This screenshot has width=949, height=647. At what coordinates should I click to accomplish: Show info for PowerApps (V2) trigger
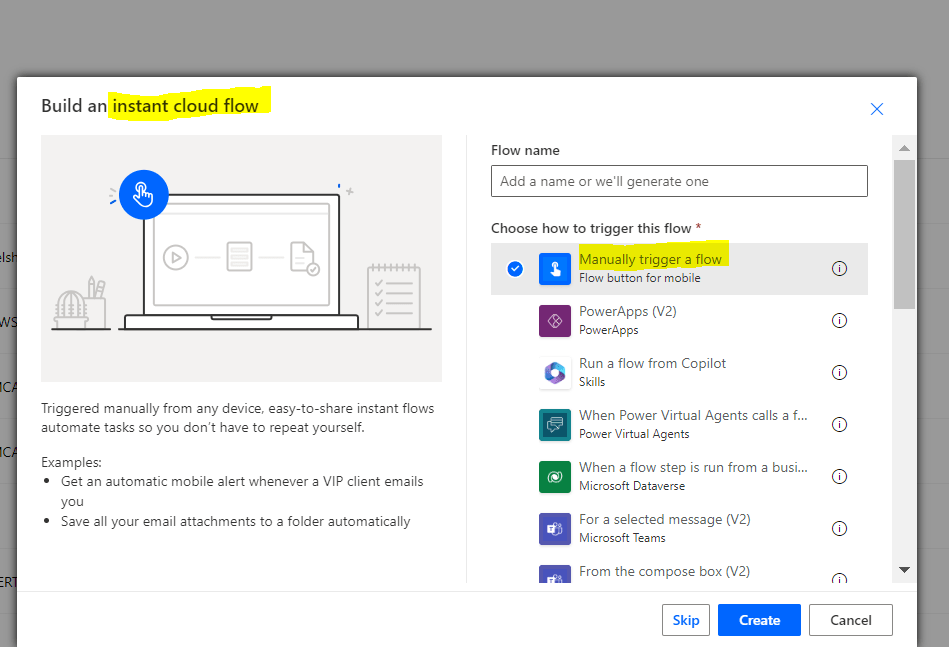(x=839, y=320)
